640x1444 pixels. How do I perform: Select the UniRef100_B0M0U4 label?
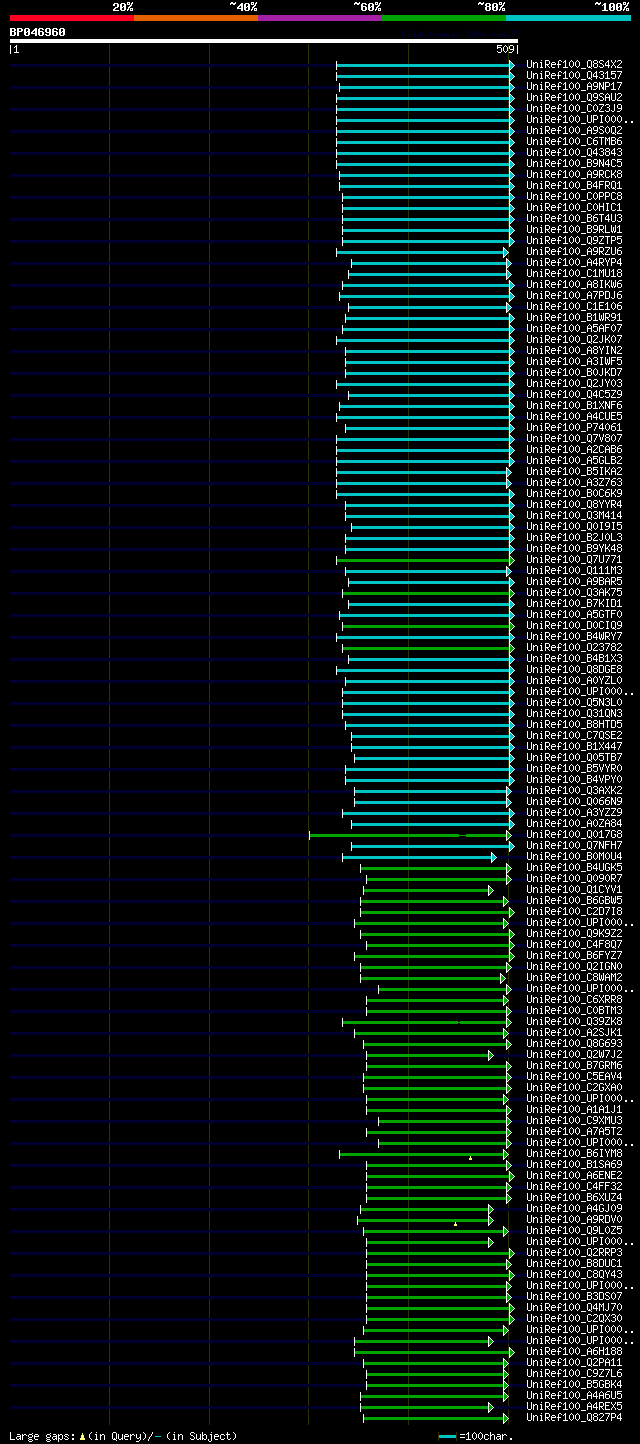pos(575,856)
